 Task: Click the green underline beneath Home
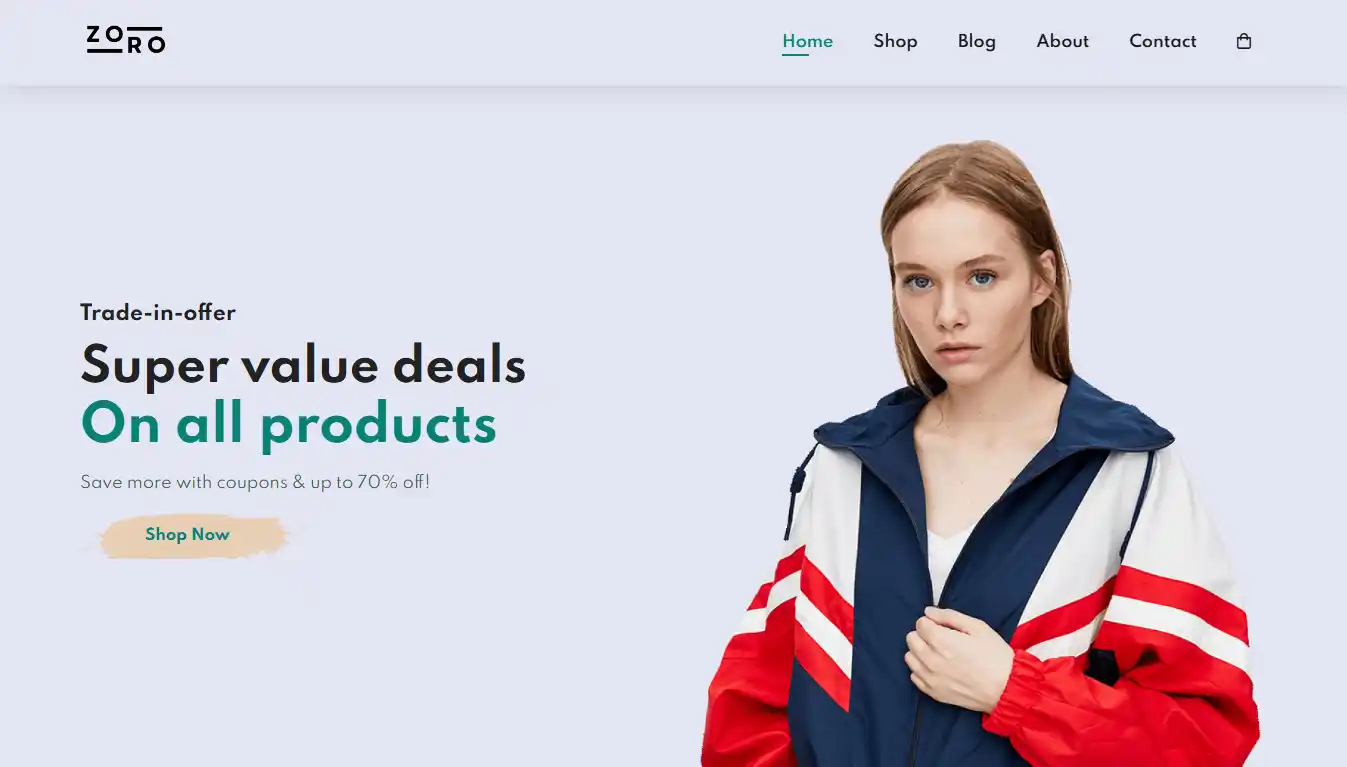coord(795,55)
